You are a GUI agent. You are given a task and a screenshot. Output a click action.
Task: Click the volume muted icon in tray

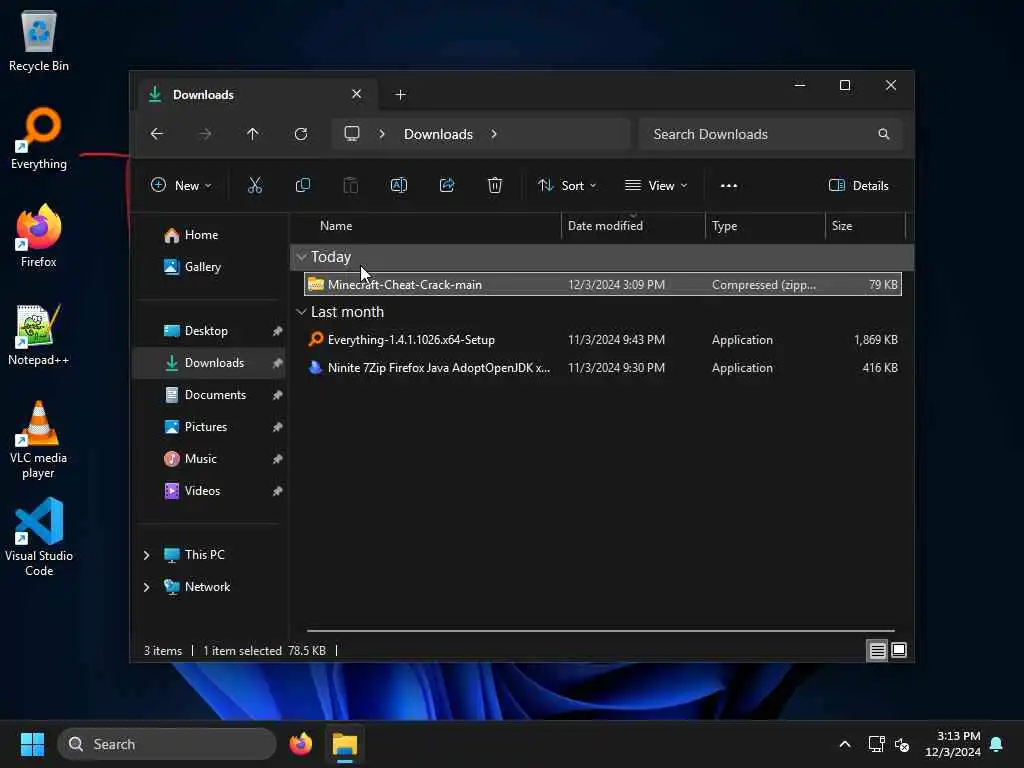click(x=902, y=744)
